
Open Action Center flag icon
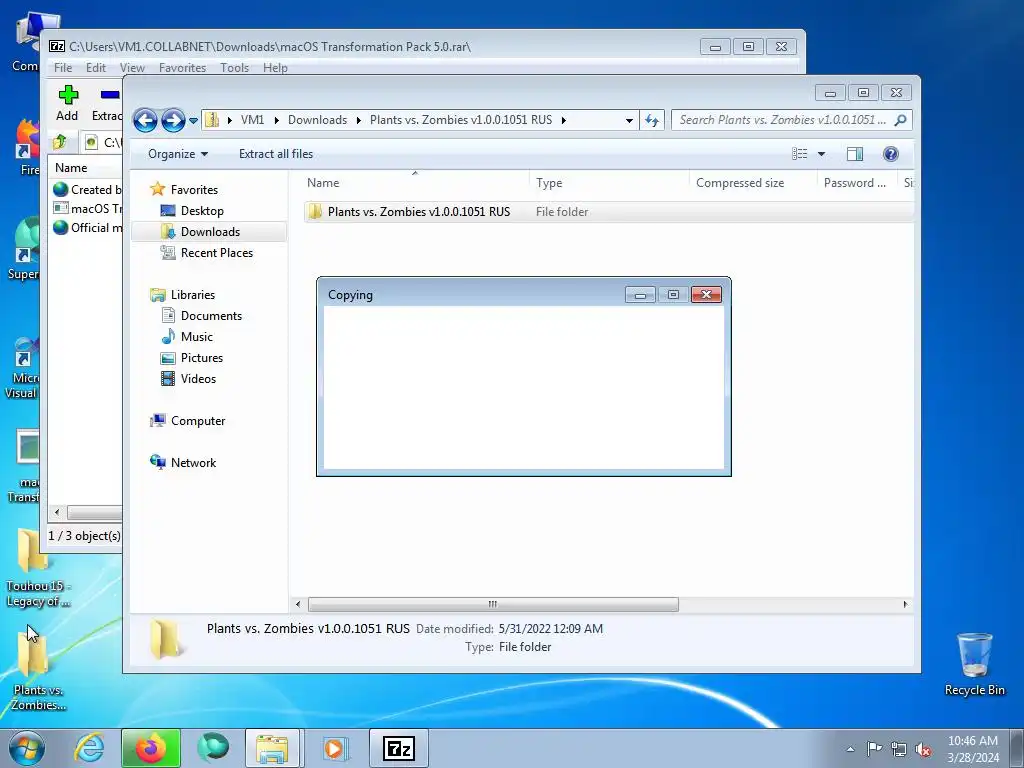[874, 749]
